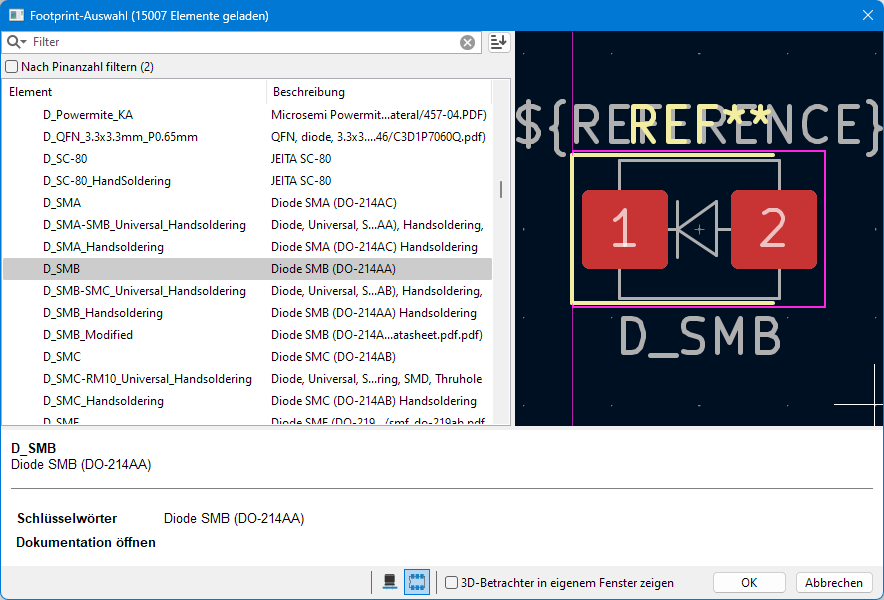The image size is (884, 600).
Task: Enable Nach Pinanzahl filtern checkbox
Action: [12, 67]
